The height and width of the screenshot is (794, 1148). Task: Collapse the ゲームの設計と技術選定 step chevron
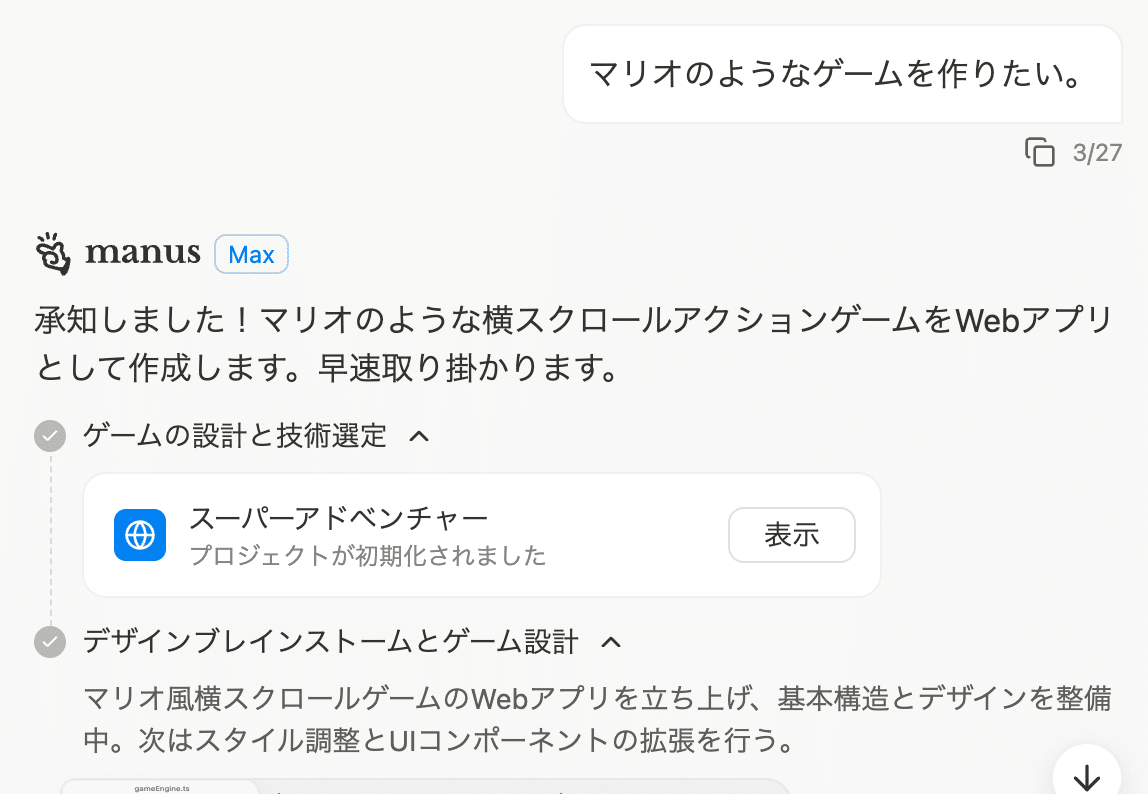pyautogui.click(x=421, y=436)
